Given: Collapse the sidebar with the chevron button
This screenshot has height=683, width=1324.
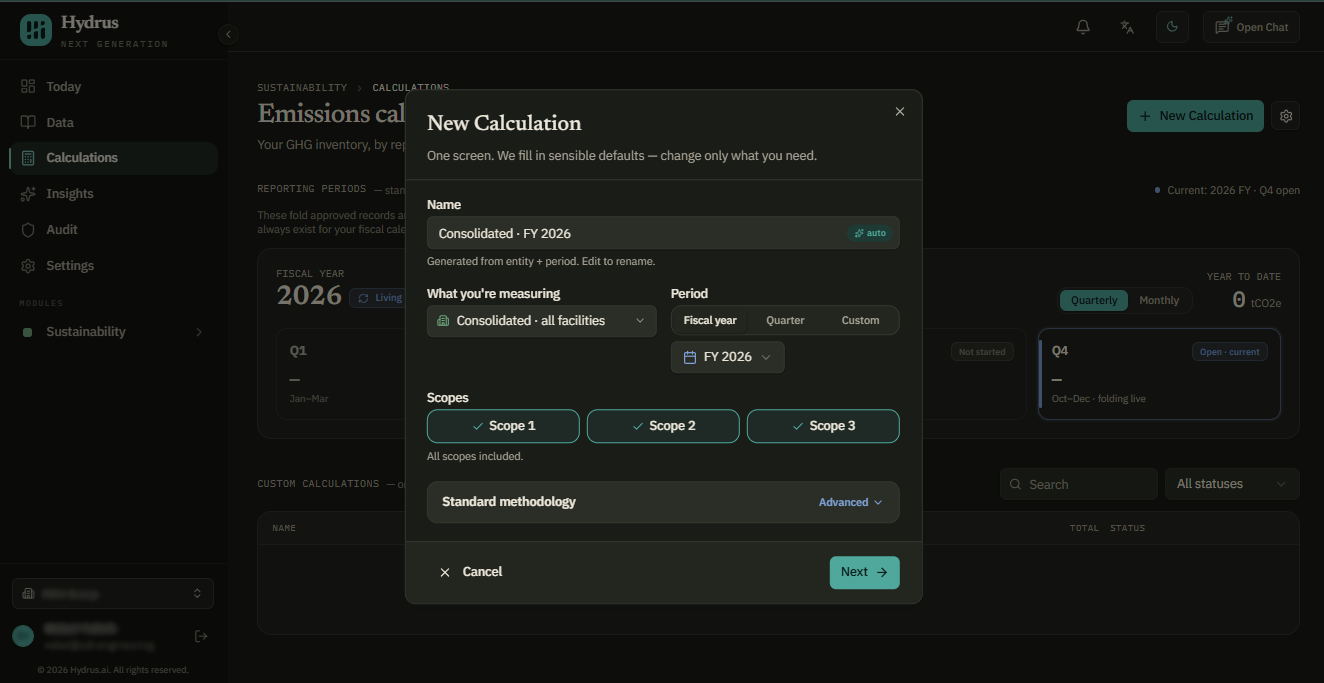Looking at the screenshot, I should 228,34.
